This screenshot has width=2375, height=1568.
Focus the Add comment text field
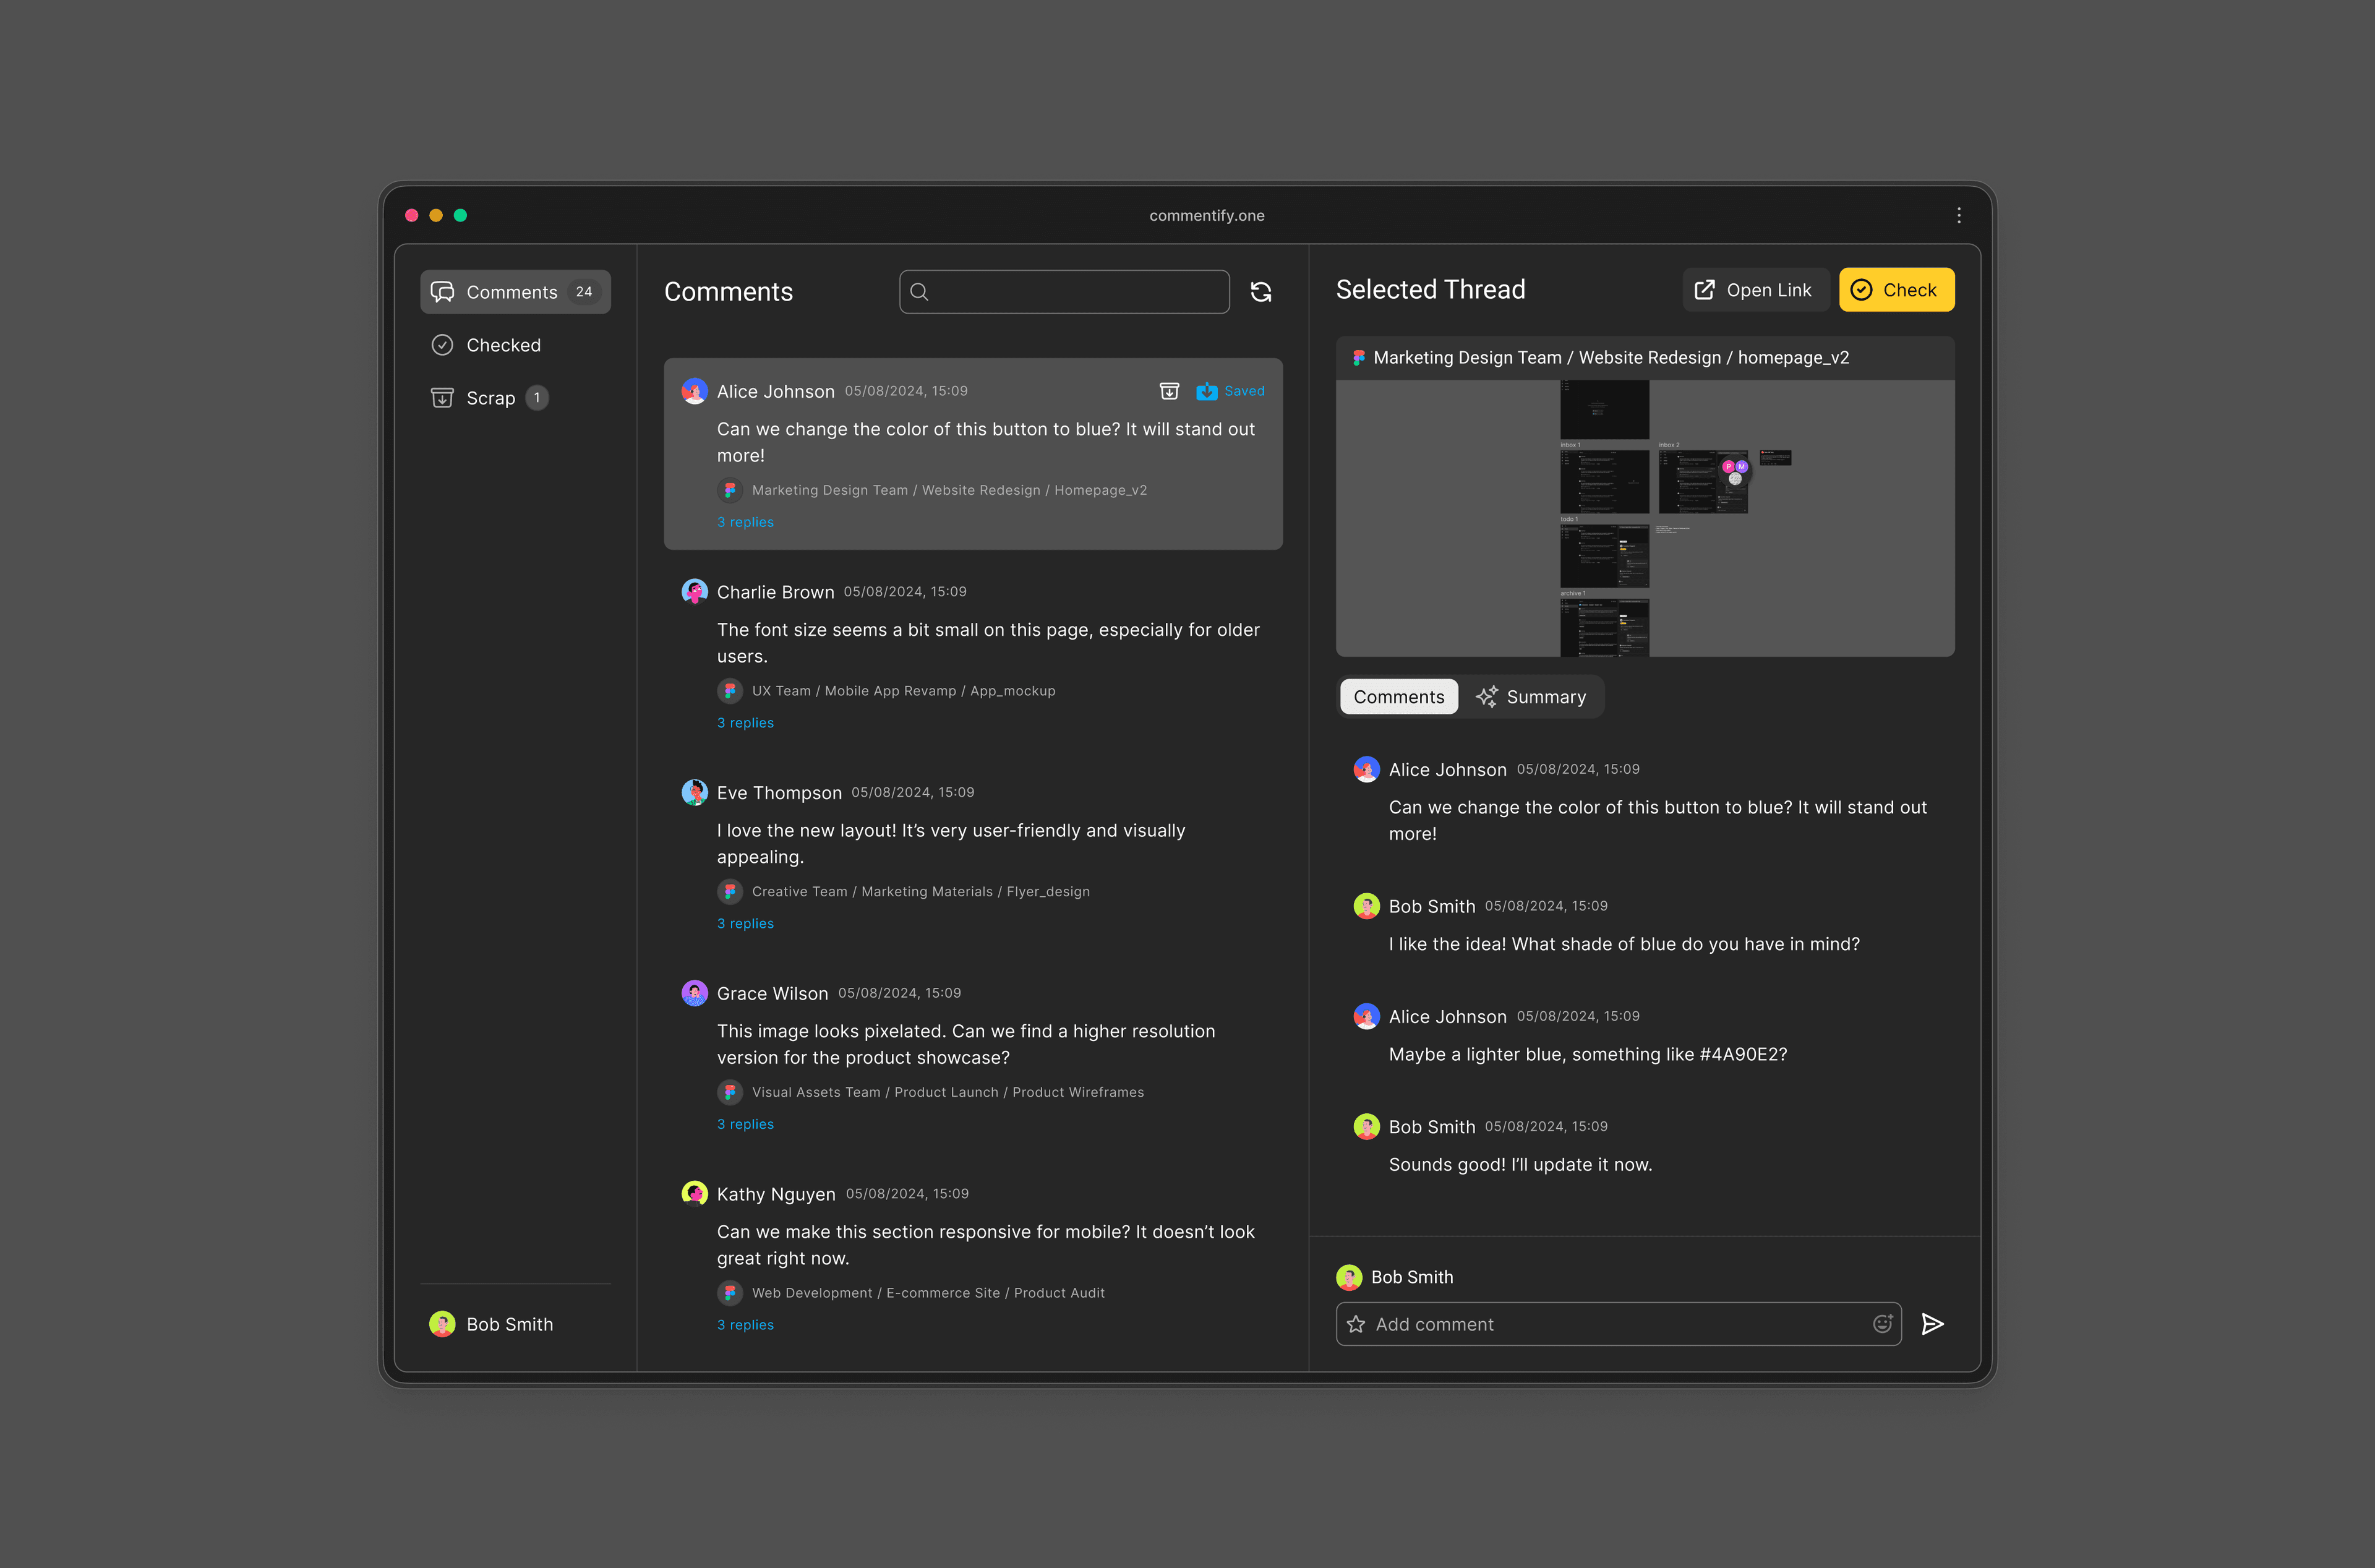(x=1618, y=1324)
